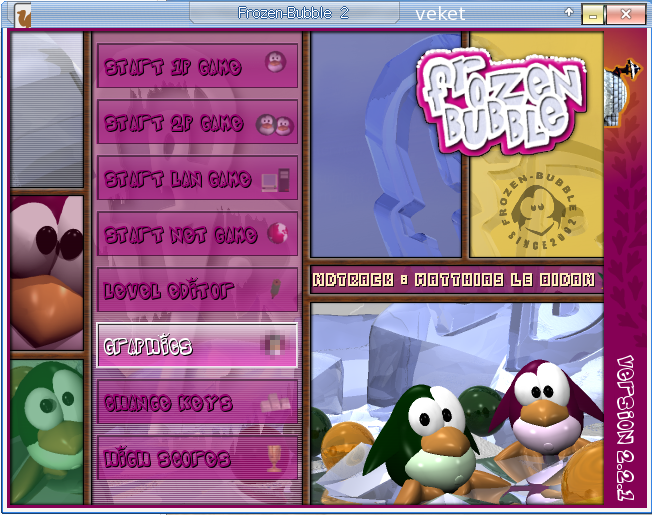Click the two penguins icon on Start 2P Game
This screenshot has height=515, width=652.
[x=275, y=124]
